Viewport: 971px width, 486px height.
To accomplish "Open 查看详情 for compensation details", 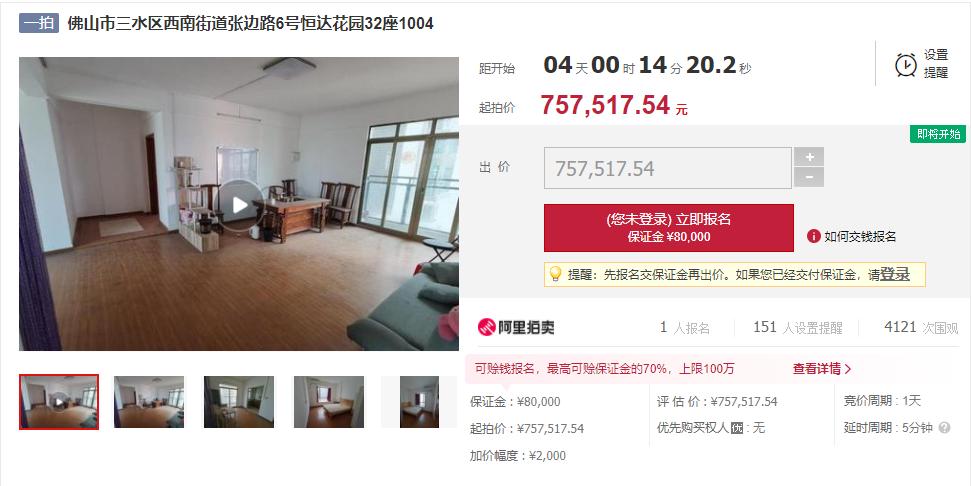I will [822, 369].
